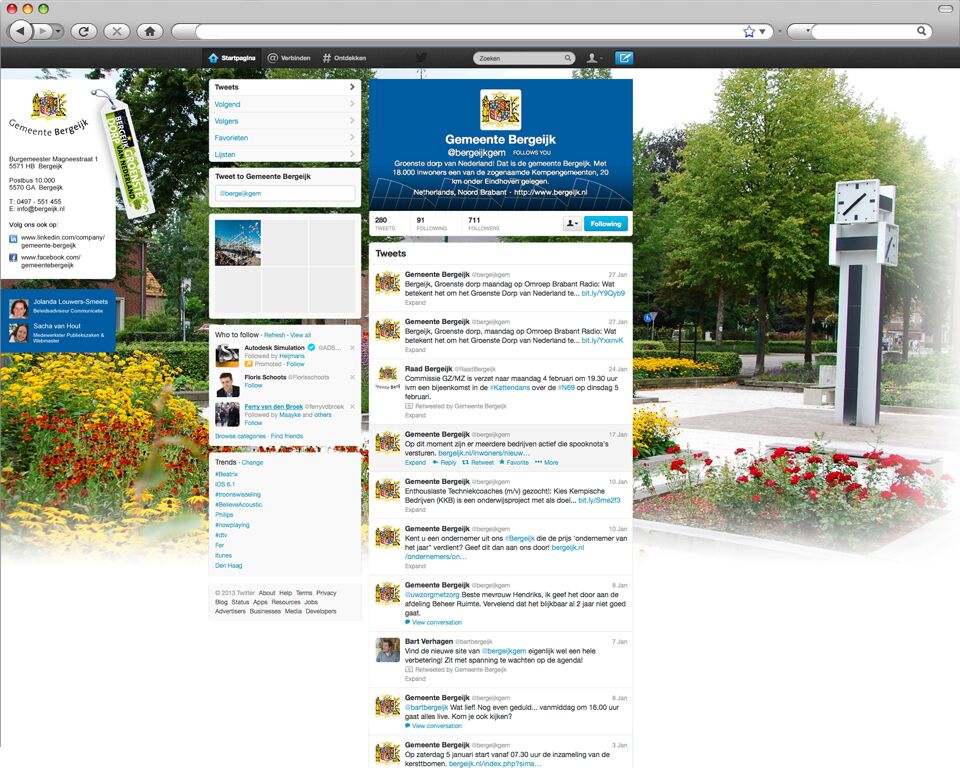Expand the Raad Bergeijk tweet

click(415, 415)
